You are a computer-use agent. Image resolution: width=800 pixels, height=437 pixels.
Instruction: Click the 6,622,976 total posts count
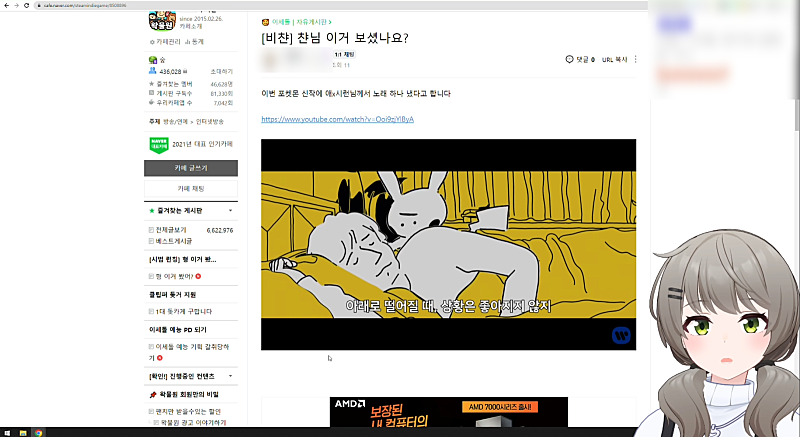click(220, 230)
